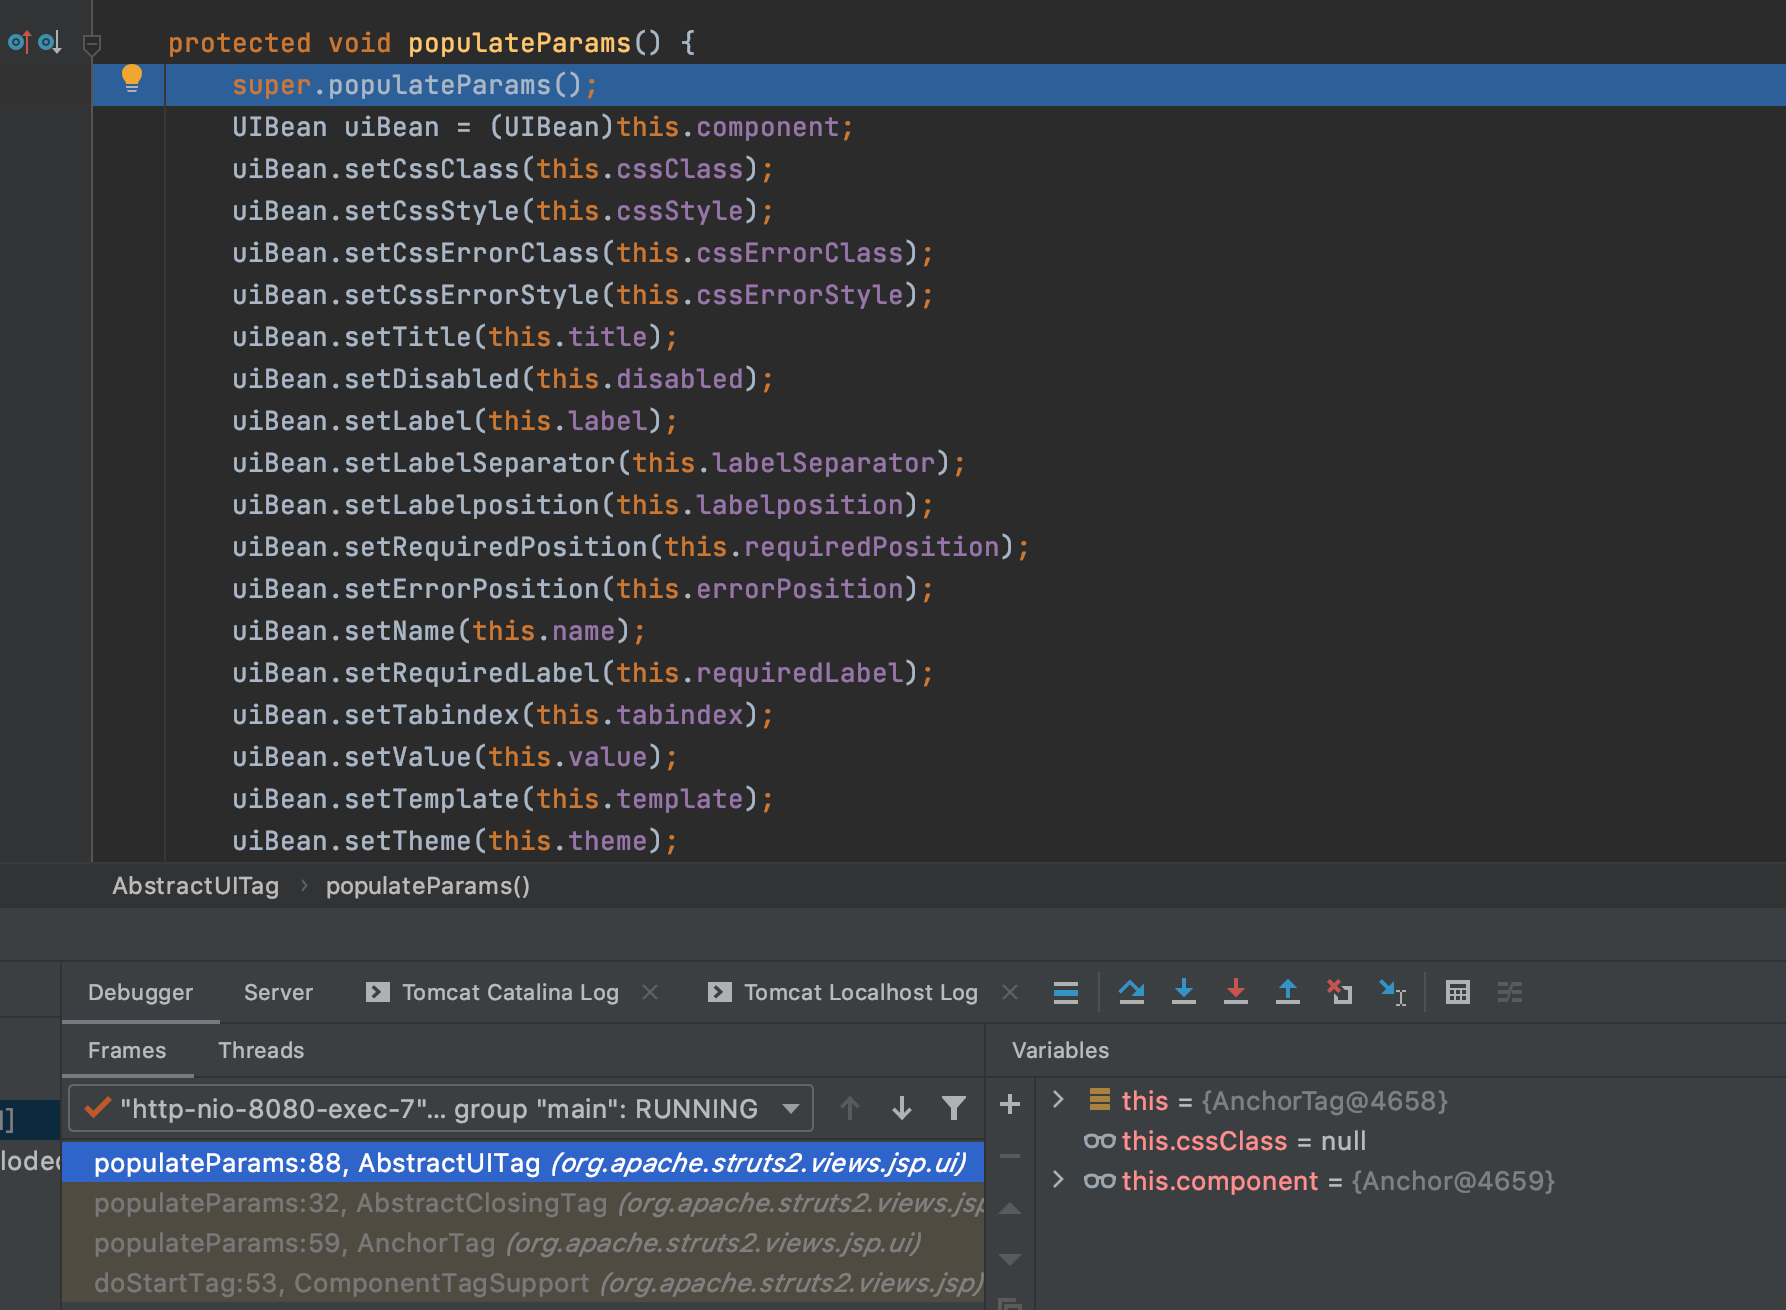The height and width of the screenshot is (1310, 1786).
Task: Close the Tomcat Catalina Log tab
Action: [x=650, y=992]
